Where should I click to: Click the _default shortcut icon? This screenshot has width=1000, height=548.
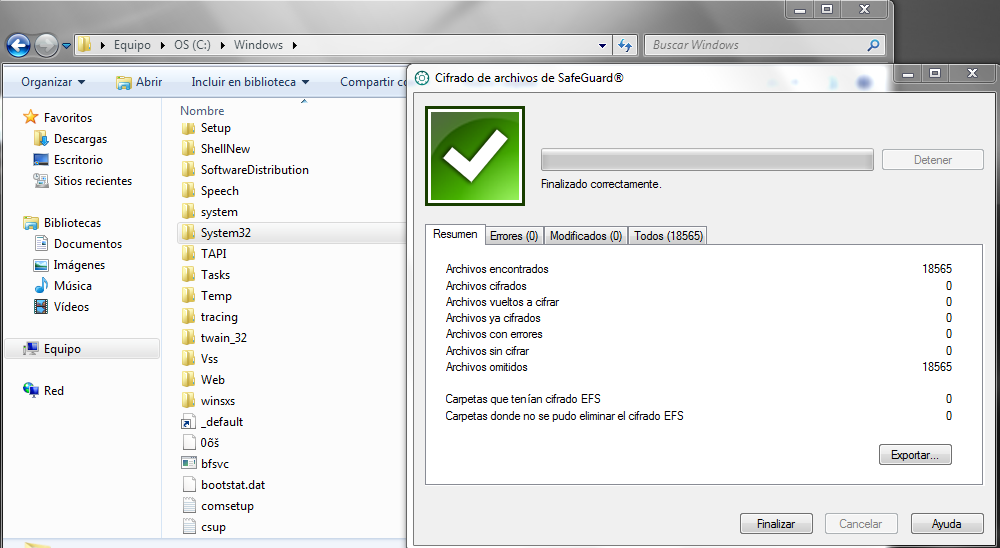188,422
